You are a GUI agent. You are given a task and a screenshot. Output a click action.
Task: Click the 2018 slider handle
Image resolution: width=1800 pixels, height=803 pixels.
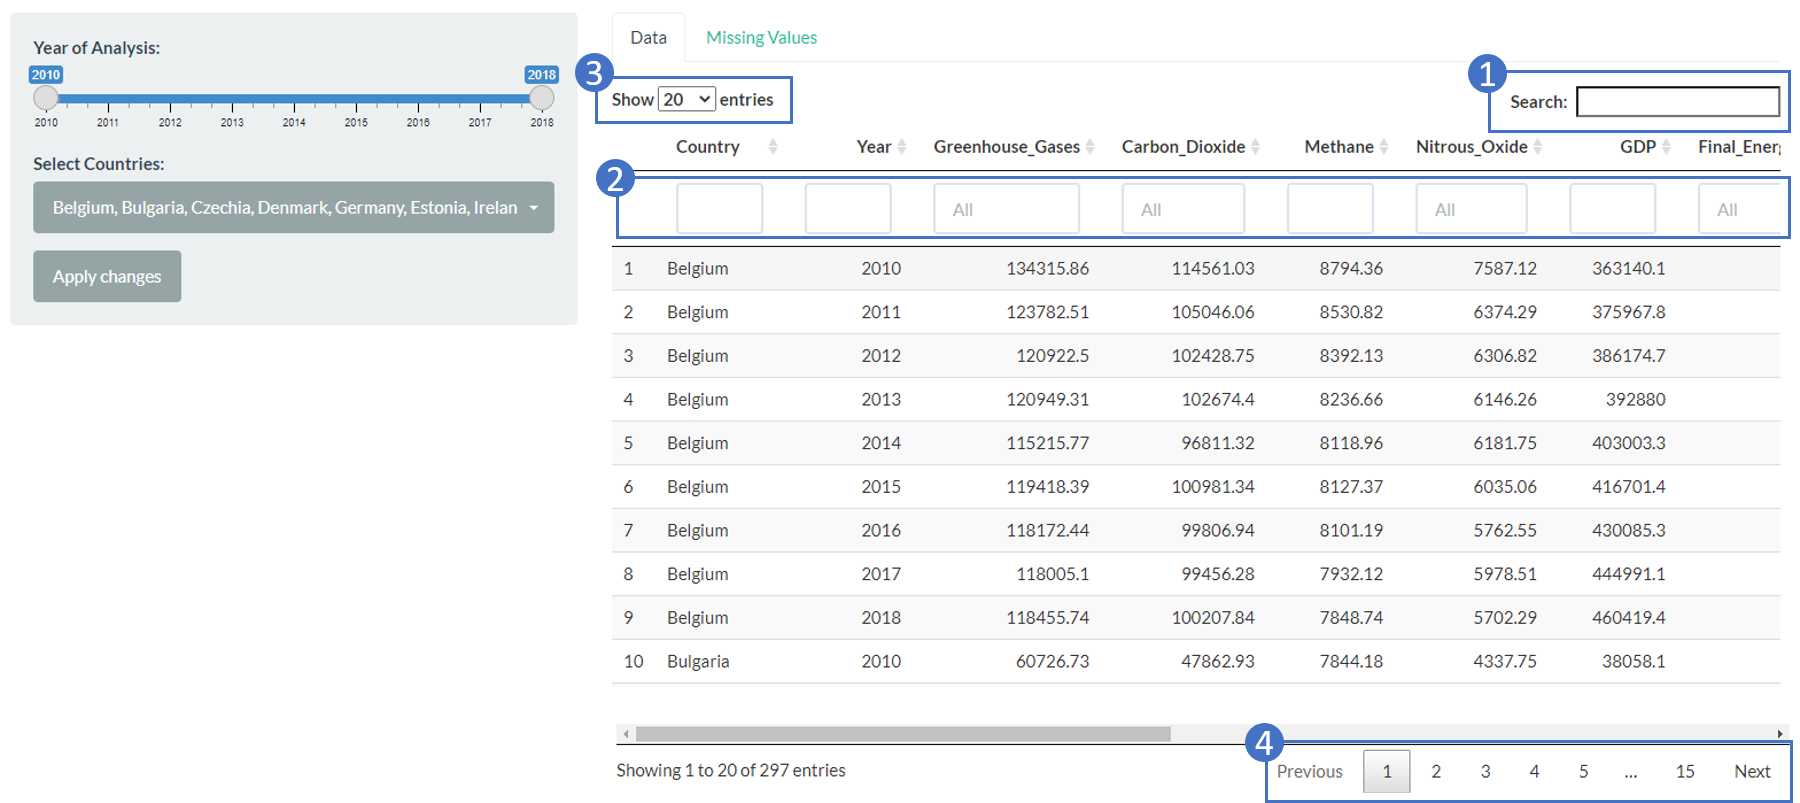(542, 98)
